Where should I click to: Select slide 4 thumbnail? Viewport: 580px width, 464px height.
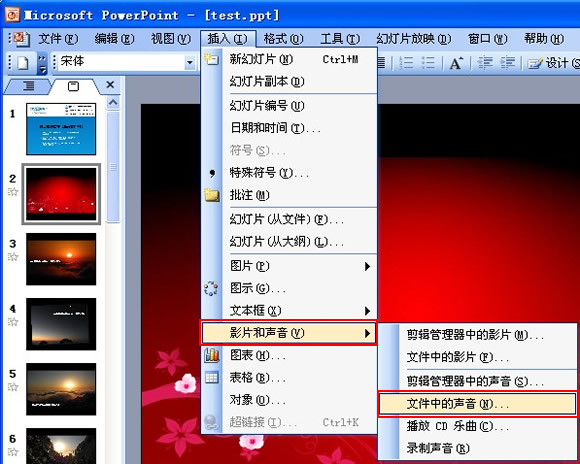click(x=61, y=324)
